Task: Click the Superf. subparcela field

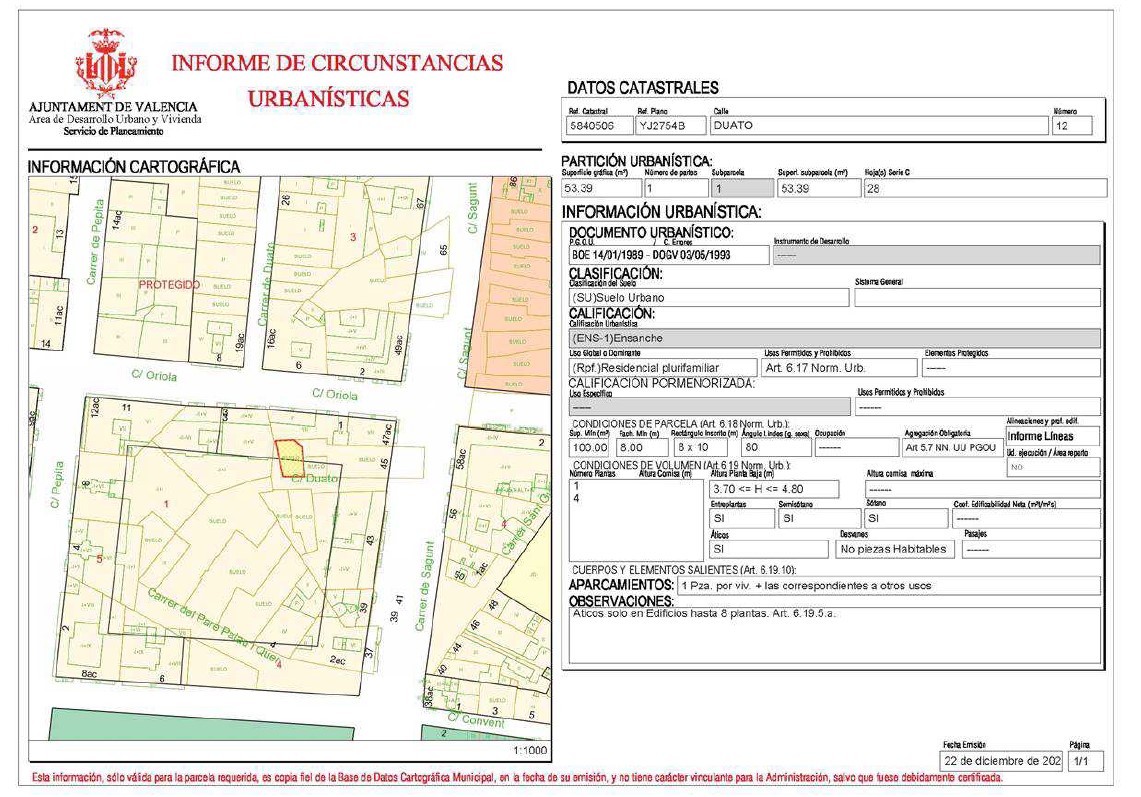Action: pyautogui.click(x=819, y=189)
